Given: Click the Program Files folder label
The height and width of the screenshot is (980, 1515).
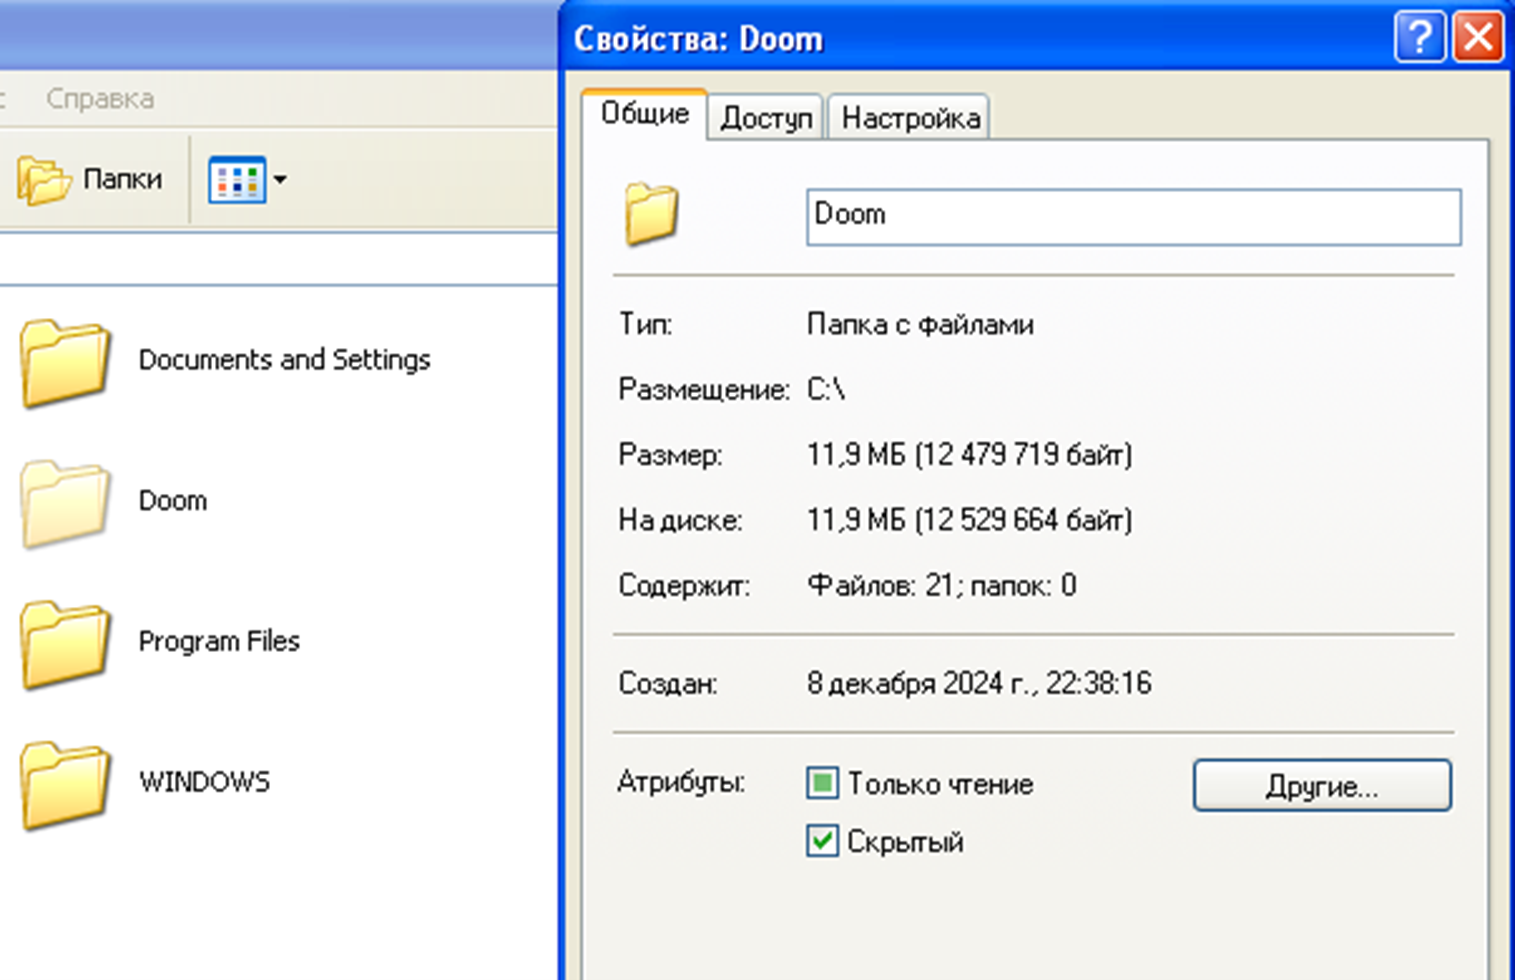Looking at the screenshot, I should point(219,641).
